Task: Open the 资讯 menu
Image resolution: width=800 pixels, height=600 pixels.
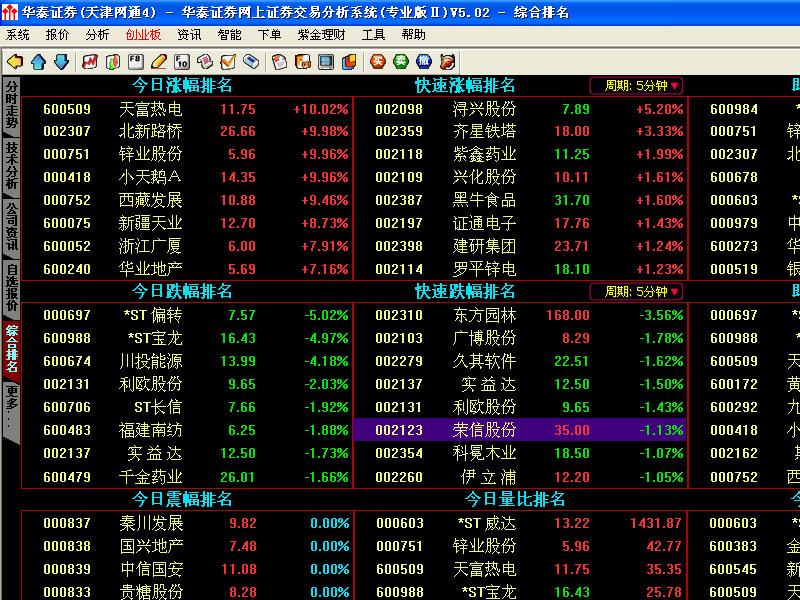Action: click(x=189, y=35)
